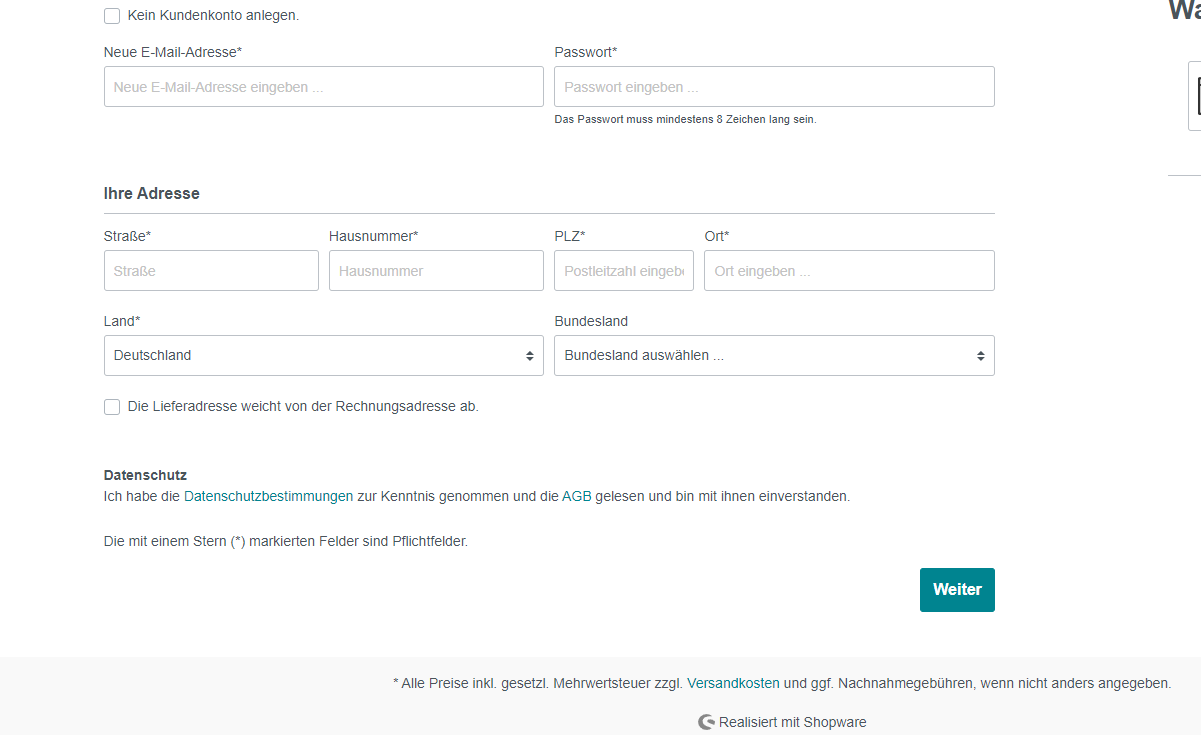Click the PLZ input field
This screenshot has width=1201, height=735.
pos(623,270)
